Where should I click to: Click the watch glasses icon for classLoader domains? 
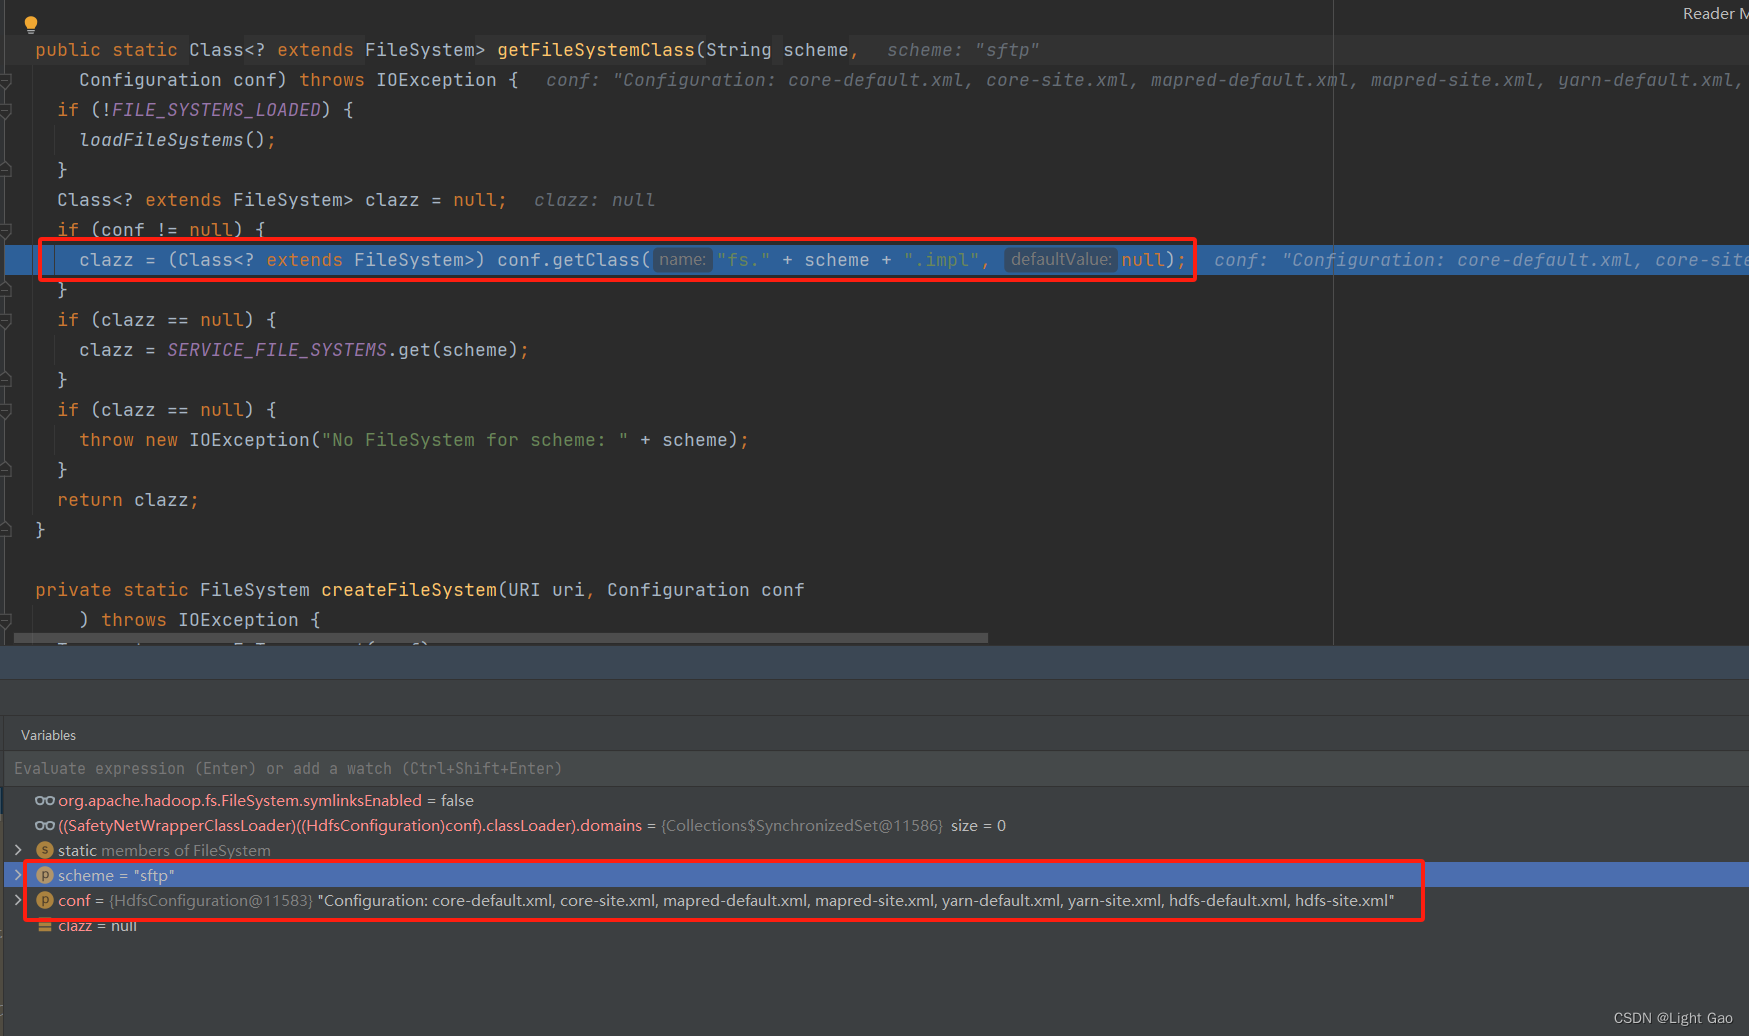[x=44, y=825]
